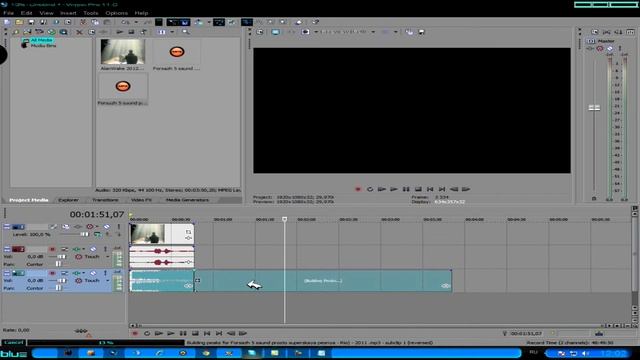Adjust video track Level slider

[x=83, y=234]
